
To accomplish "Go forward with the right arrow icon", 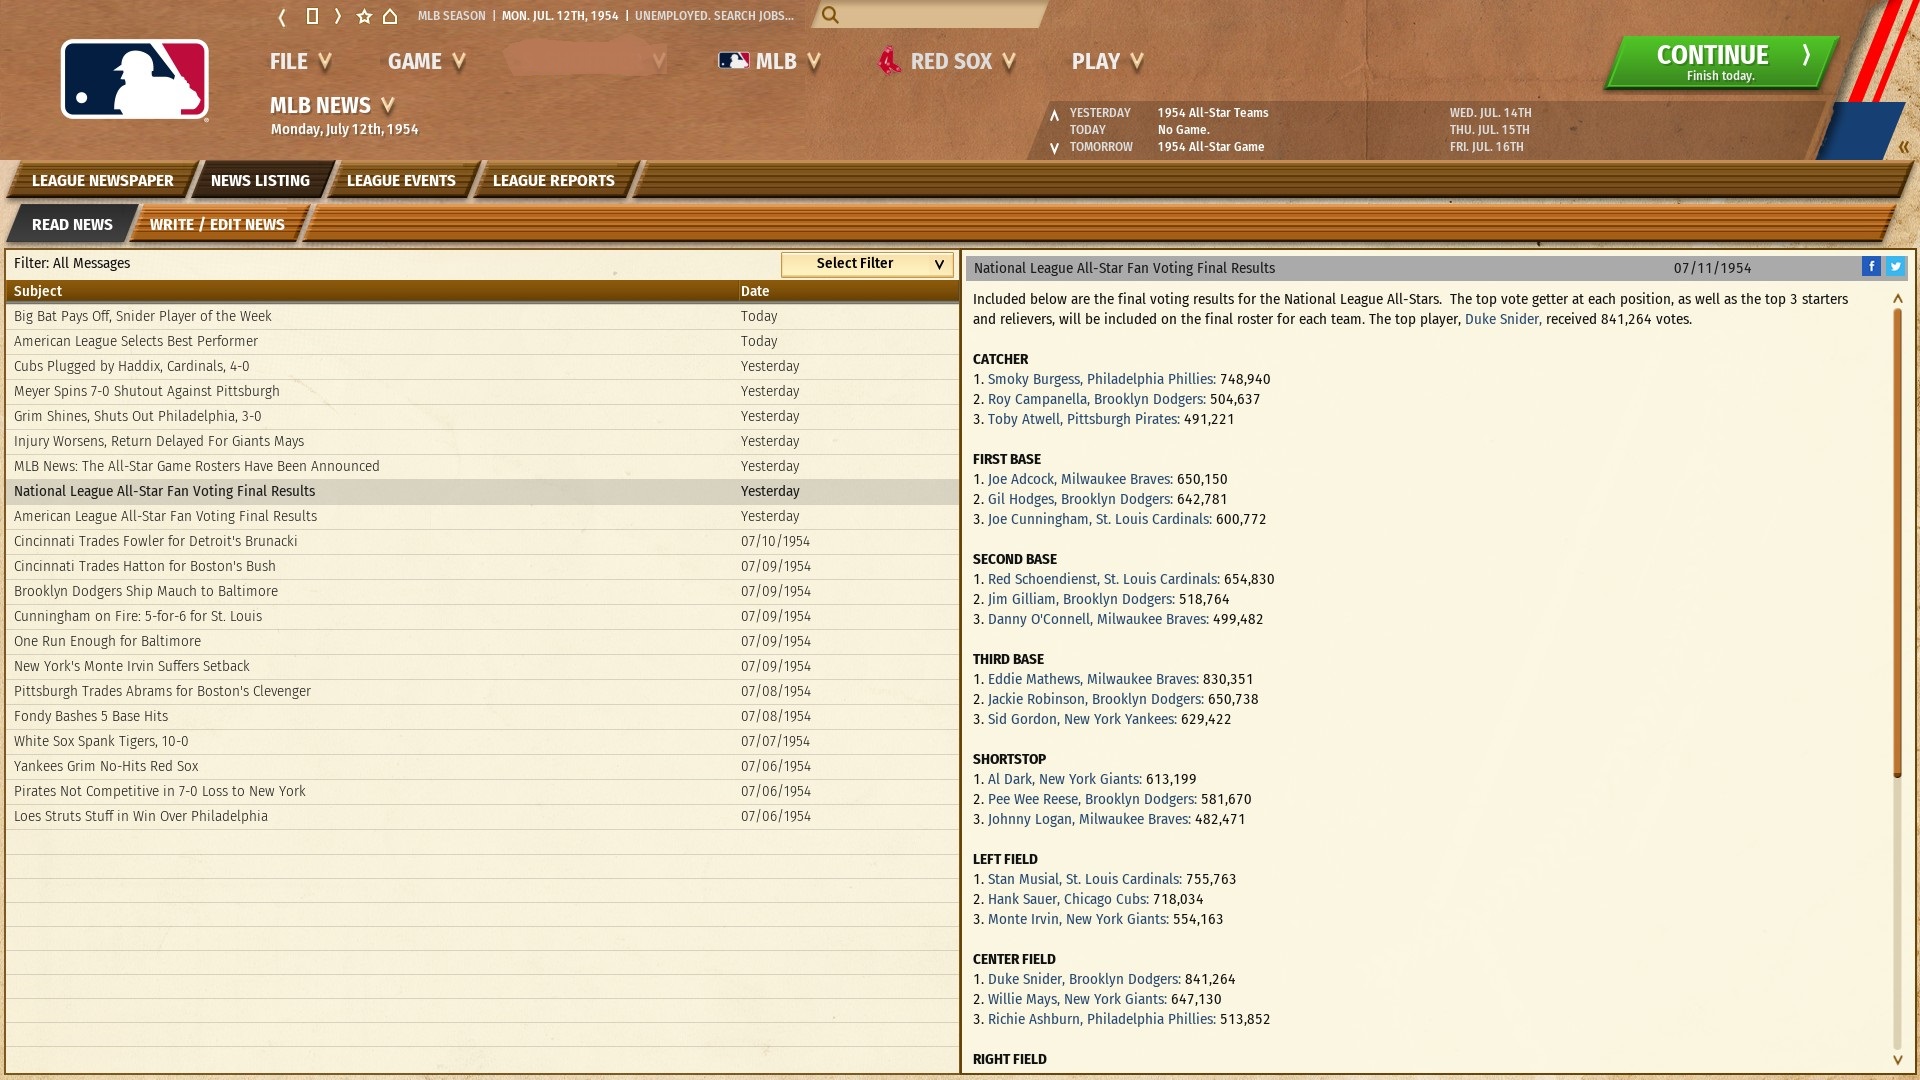I will click(x=338, y=16).
